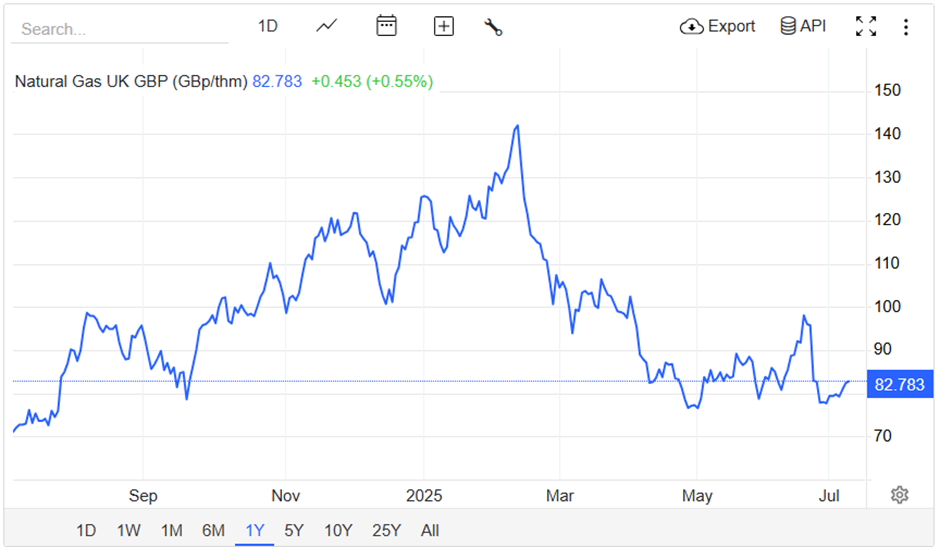Toggle fullscreen chart view
The width and height of the screenshot is (940, 547).
point(866,26)
